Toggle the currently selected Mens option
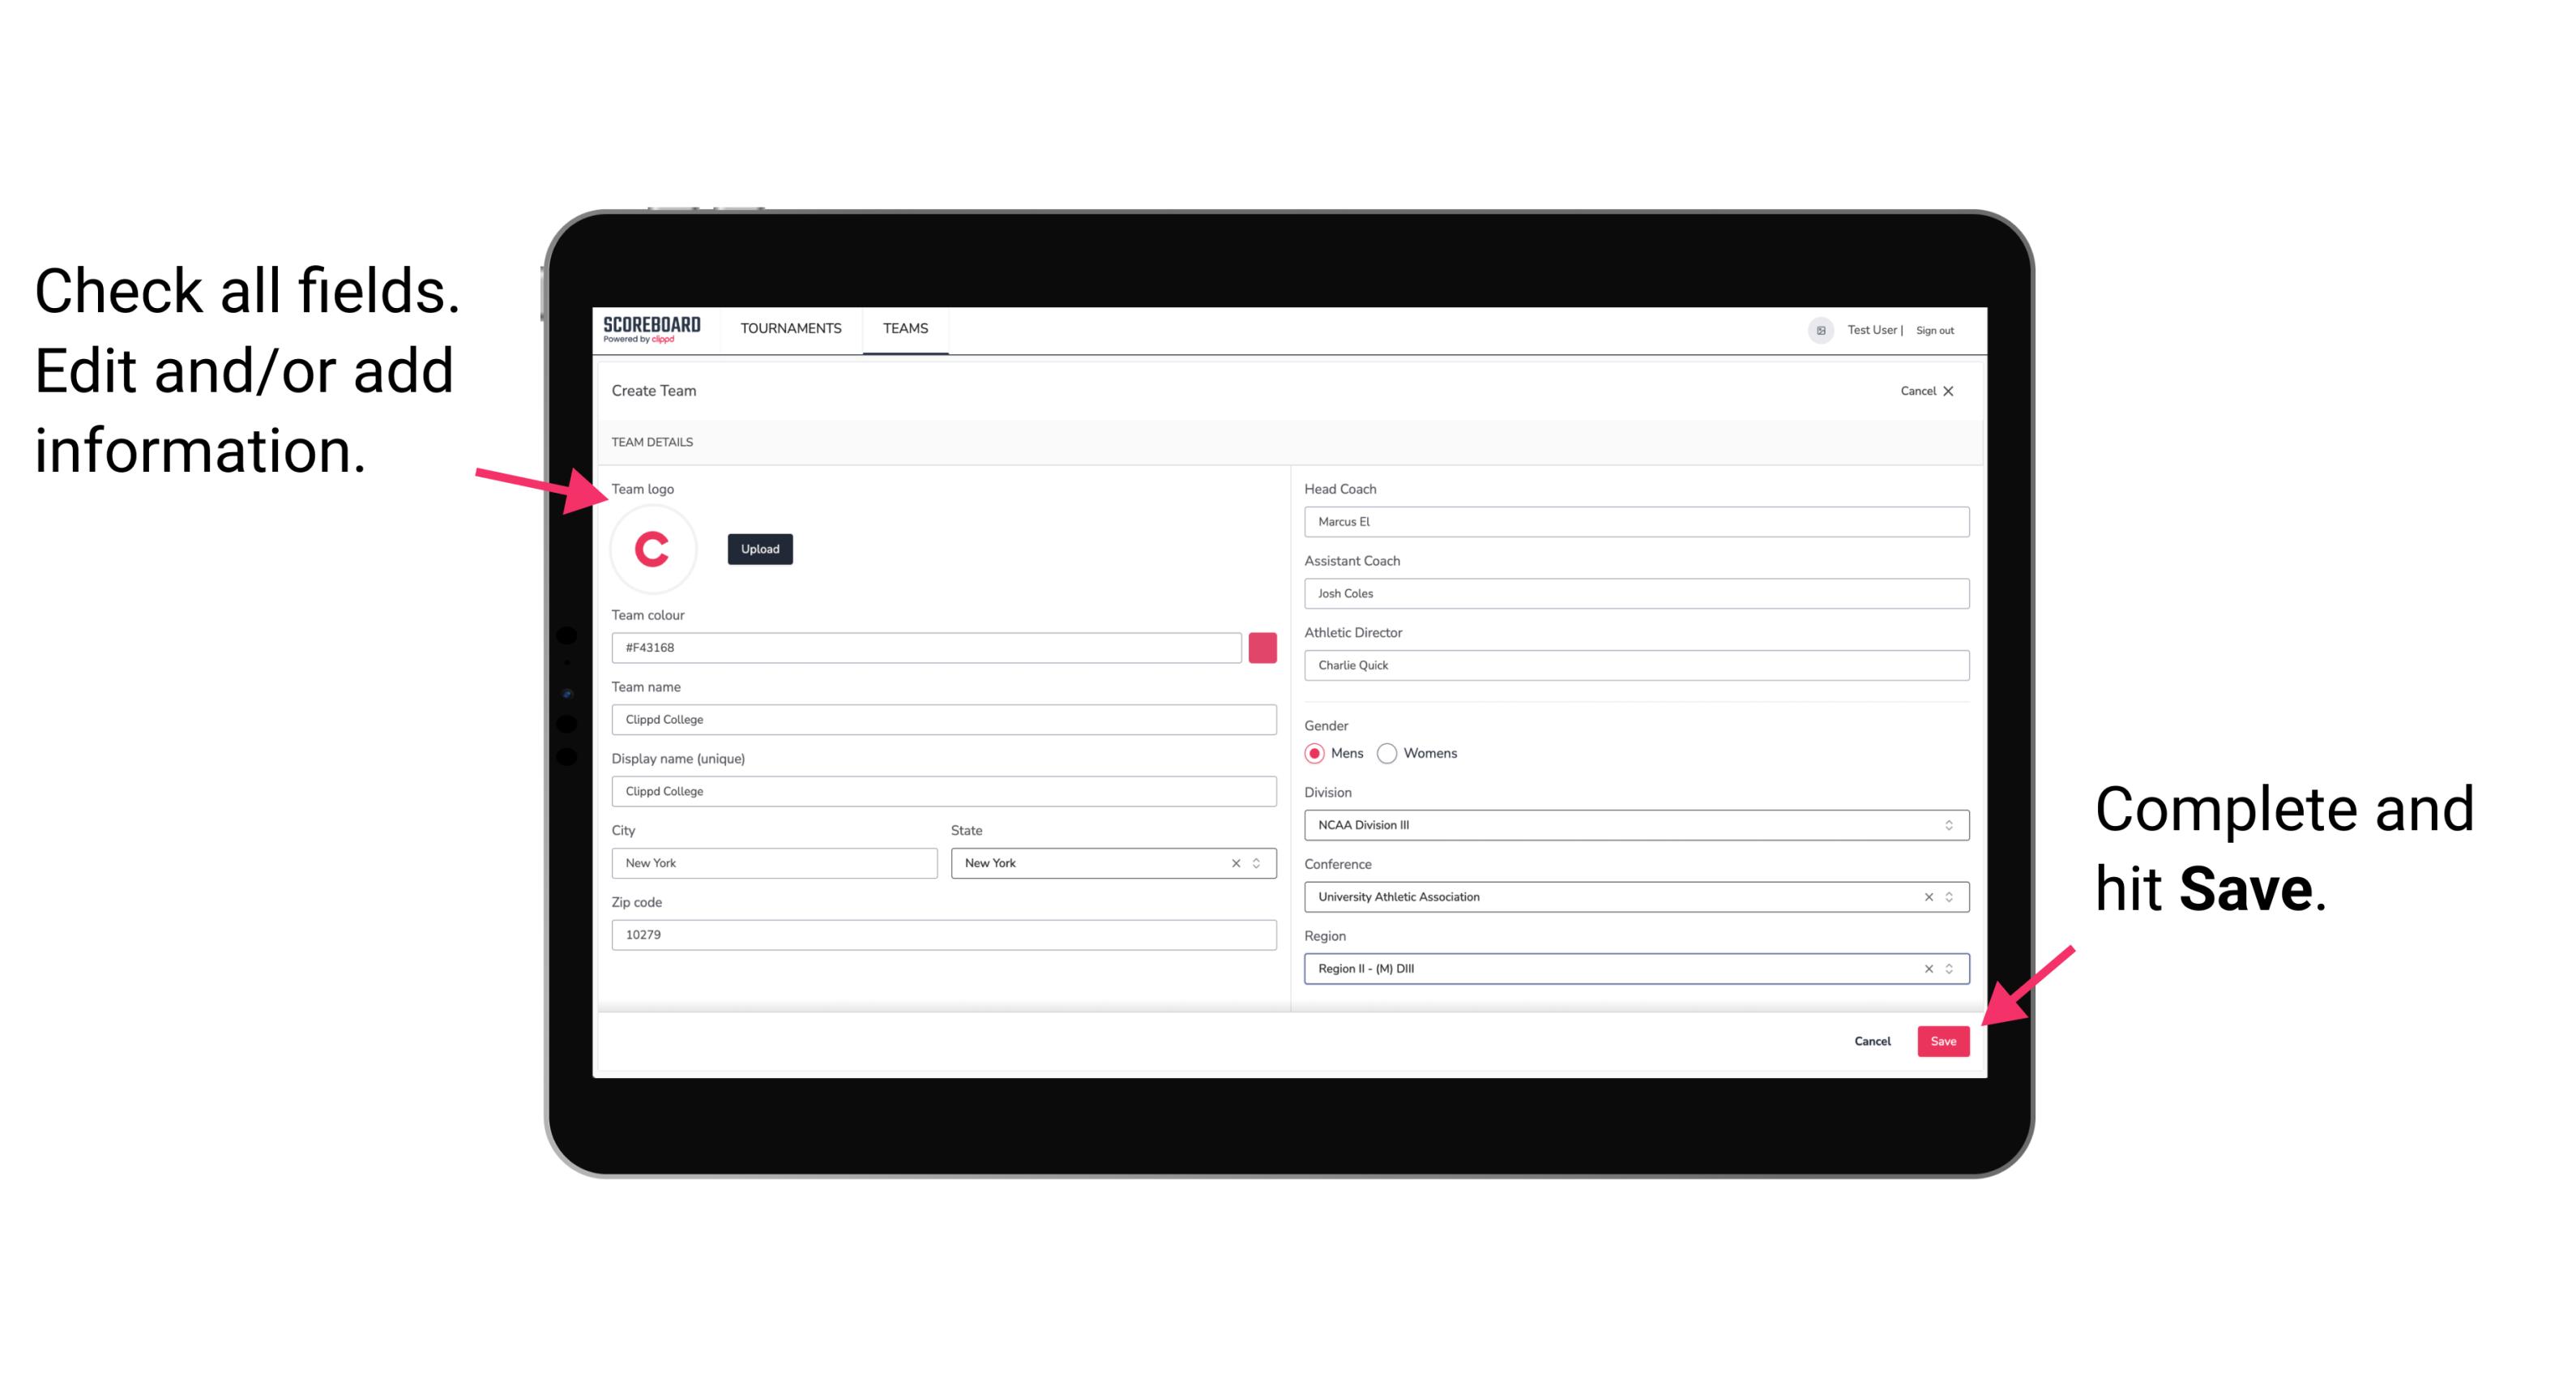The width and height of the screenshot is (2576, 1386). point(1314,753)
